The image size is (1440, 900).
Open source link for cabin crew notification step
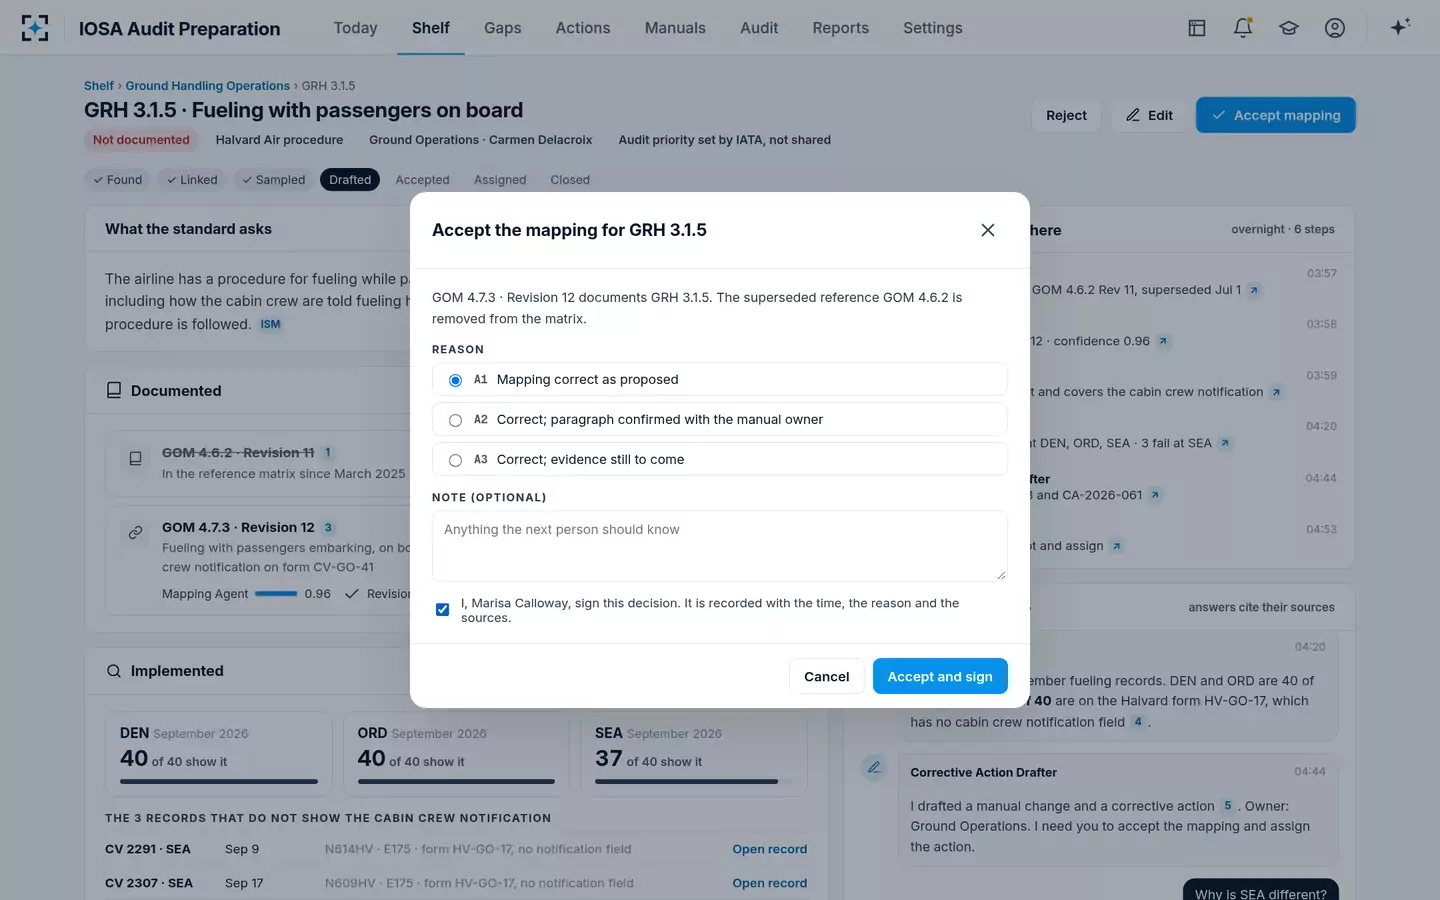pos(1276,392)
